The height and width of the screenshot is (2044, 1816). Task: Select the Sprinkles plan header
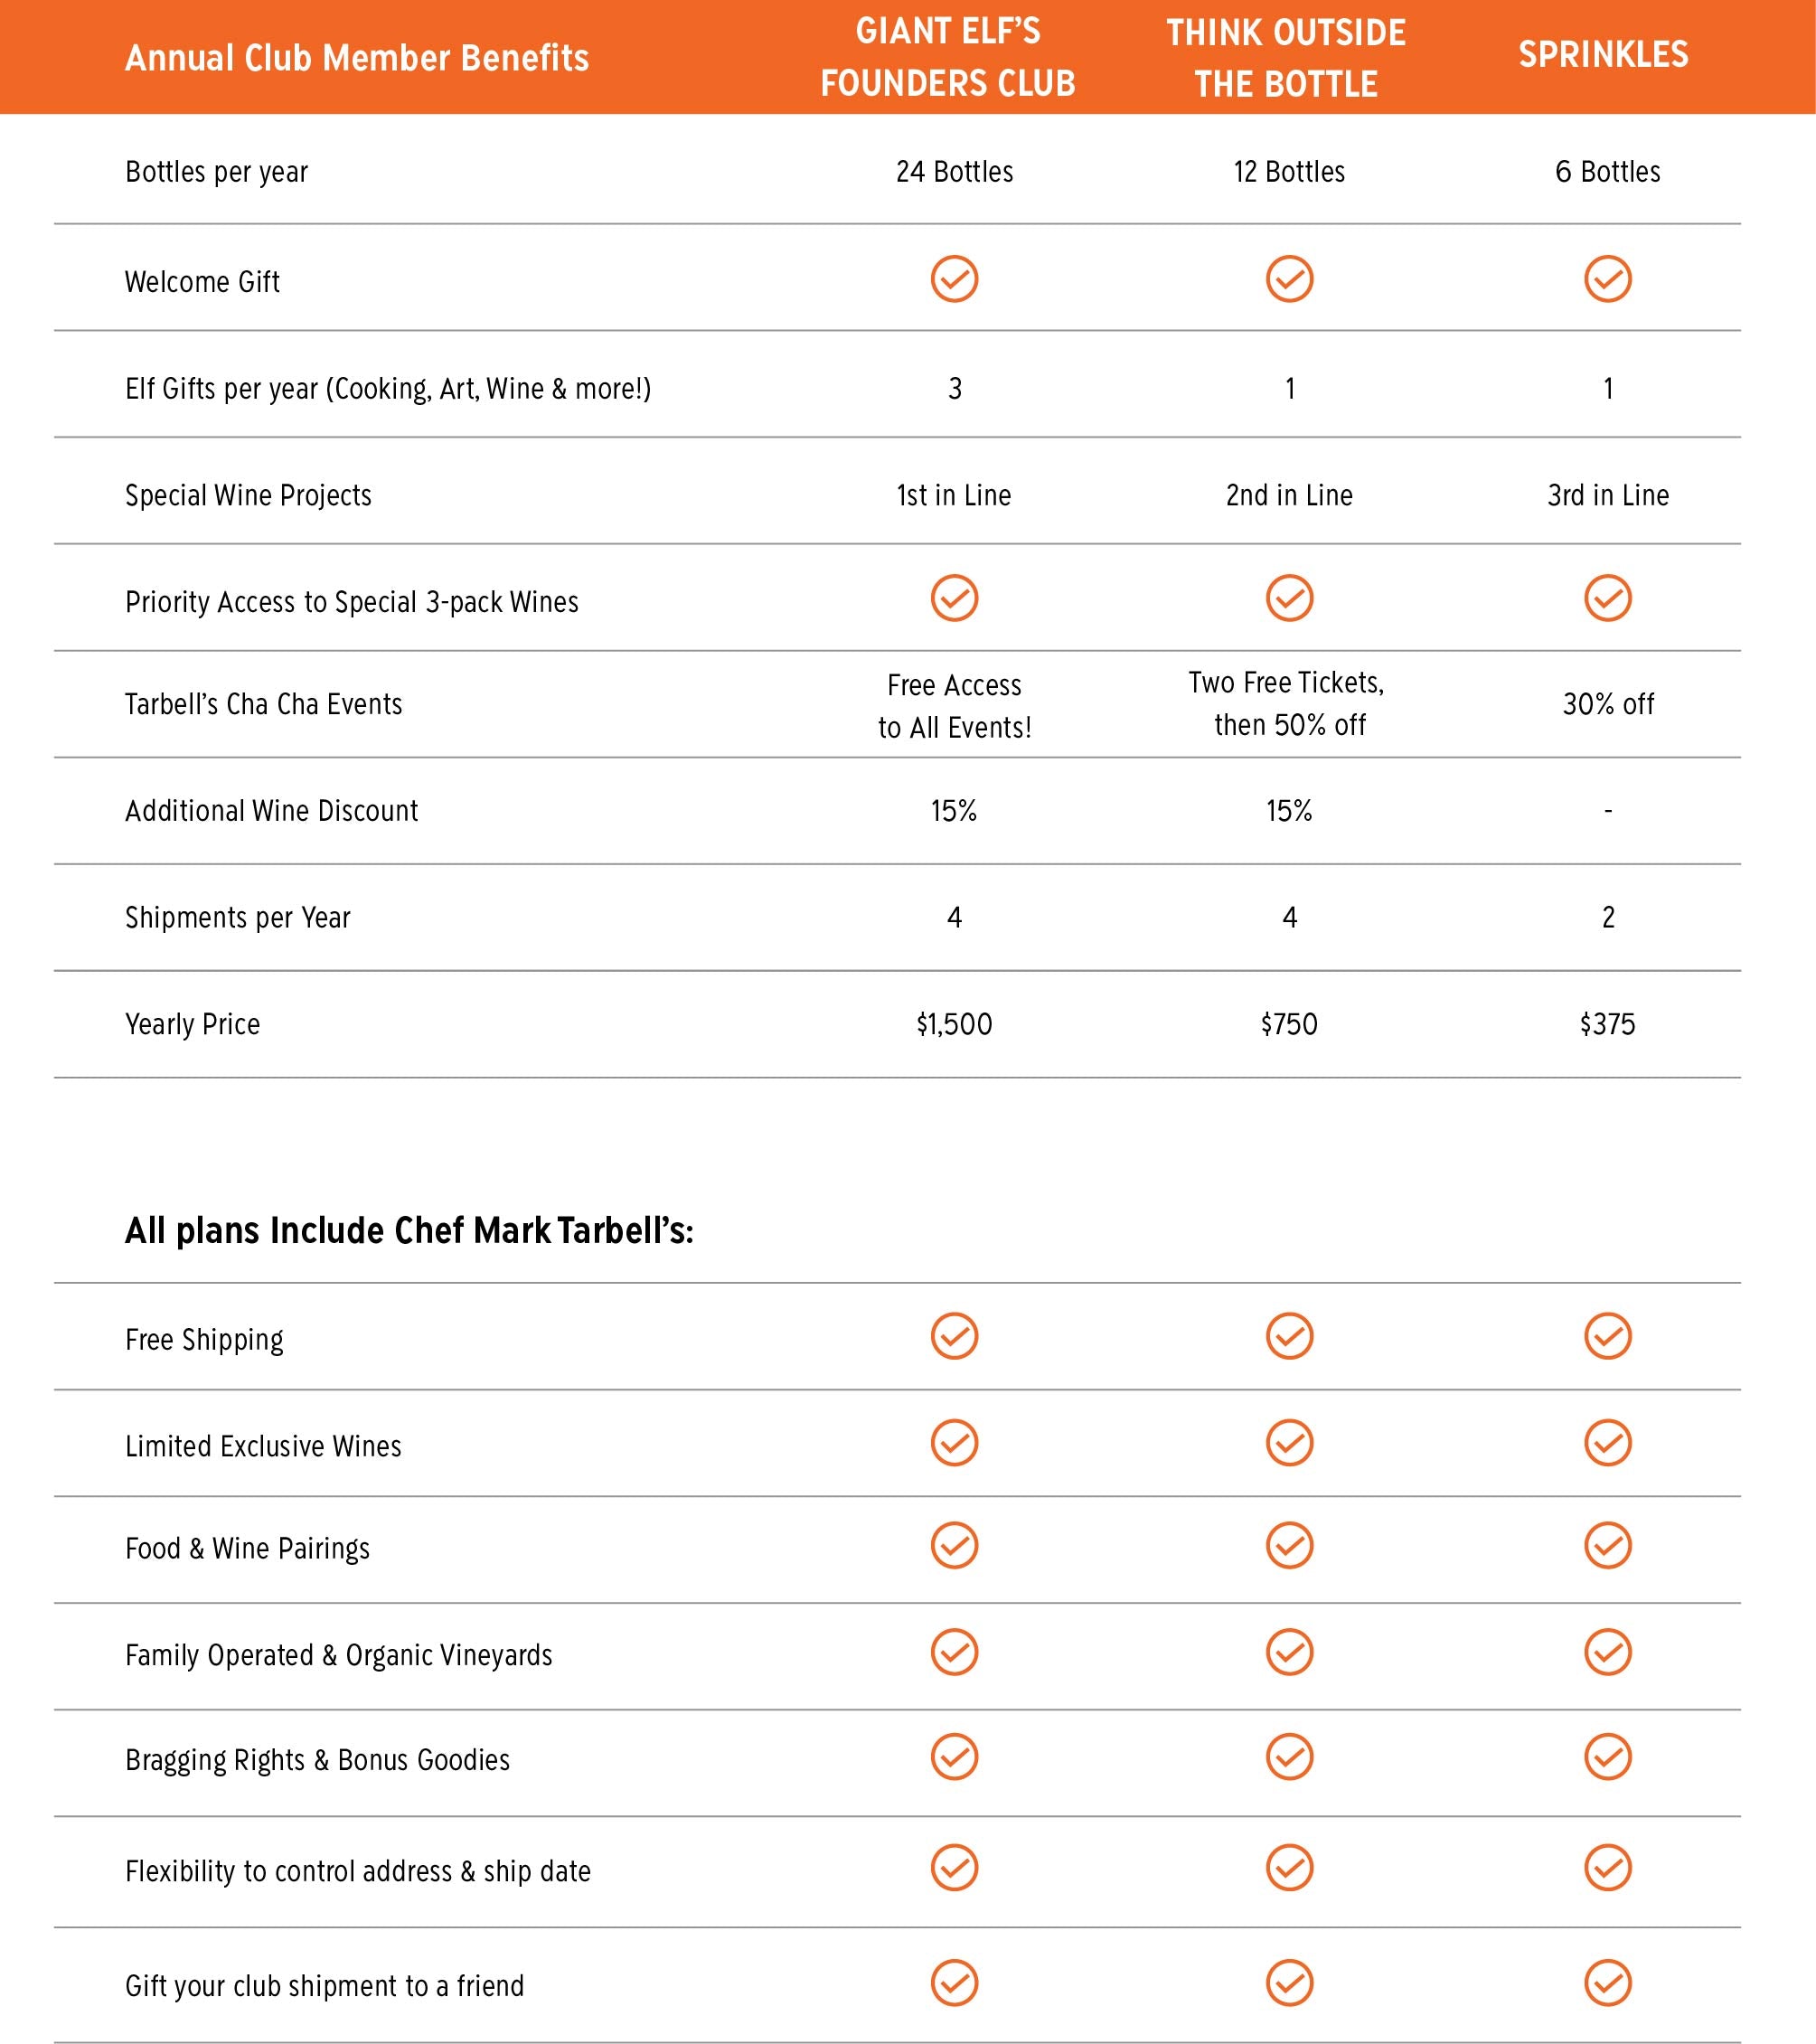pyautogui.click(x=1603, y=54)
